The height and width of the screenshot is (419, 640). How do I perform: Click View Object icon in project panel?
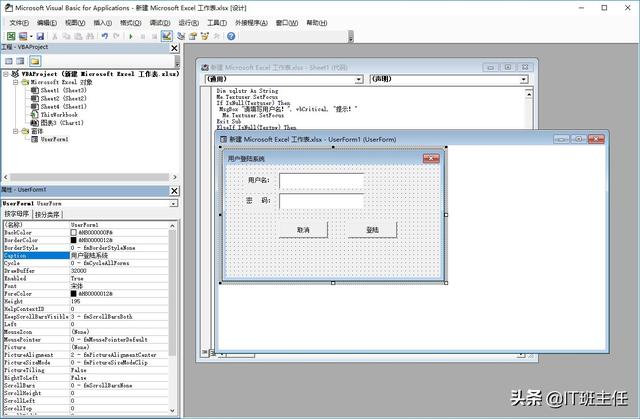click(21, 61)
